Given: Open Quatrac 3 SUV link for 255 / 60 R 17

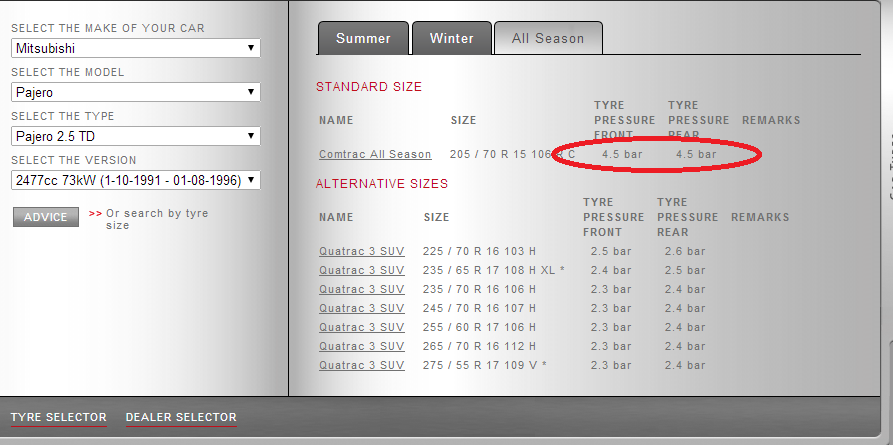Looking at the screenshot, I should (362, 327).
